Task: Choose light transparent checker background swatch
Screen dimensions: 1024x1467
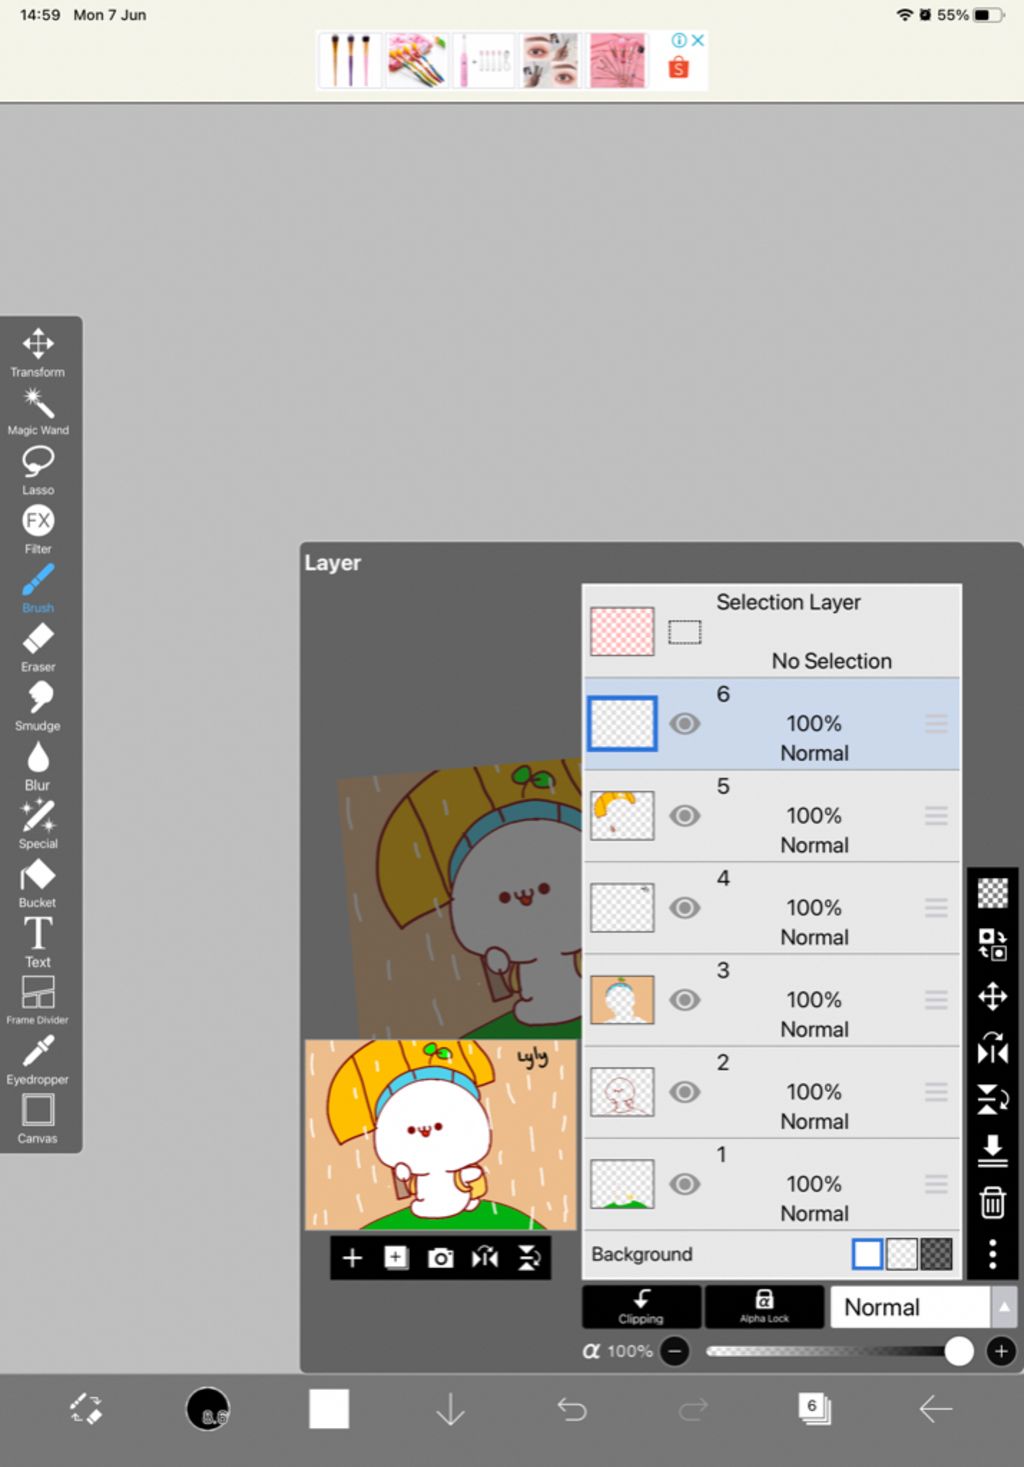Action: [902, 1253]
